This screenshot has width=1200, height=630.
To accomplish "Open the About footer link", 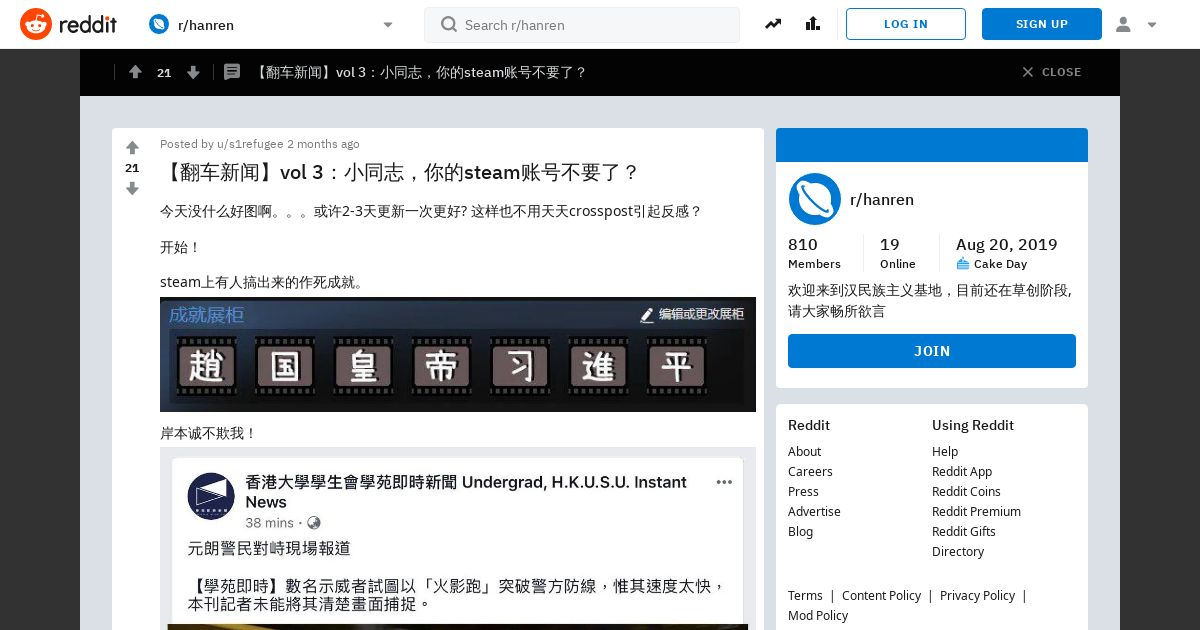I will point(804,451).
